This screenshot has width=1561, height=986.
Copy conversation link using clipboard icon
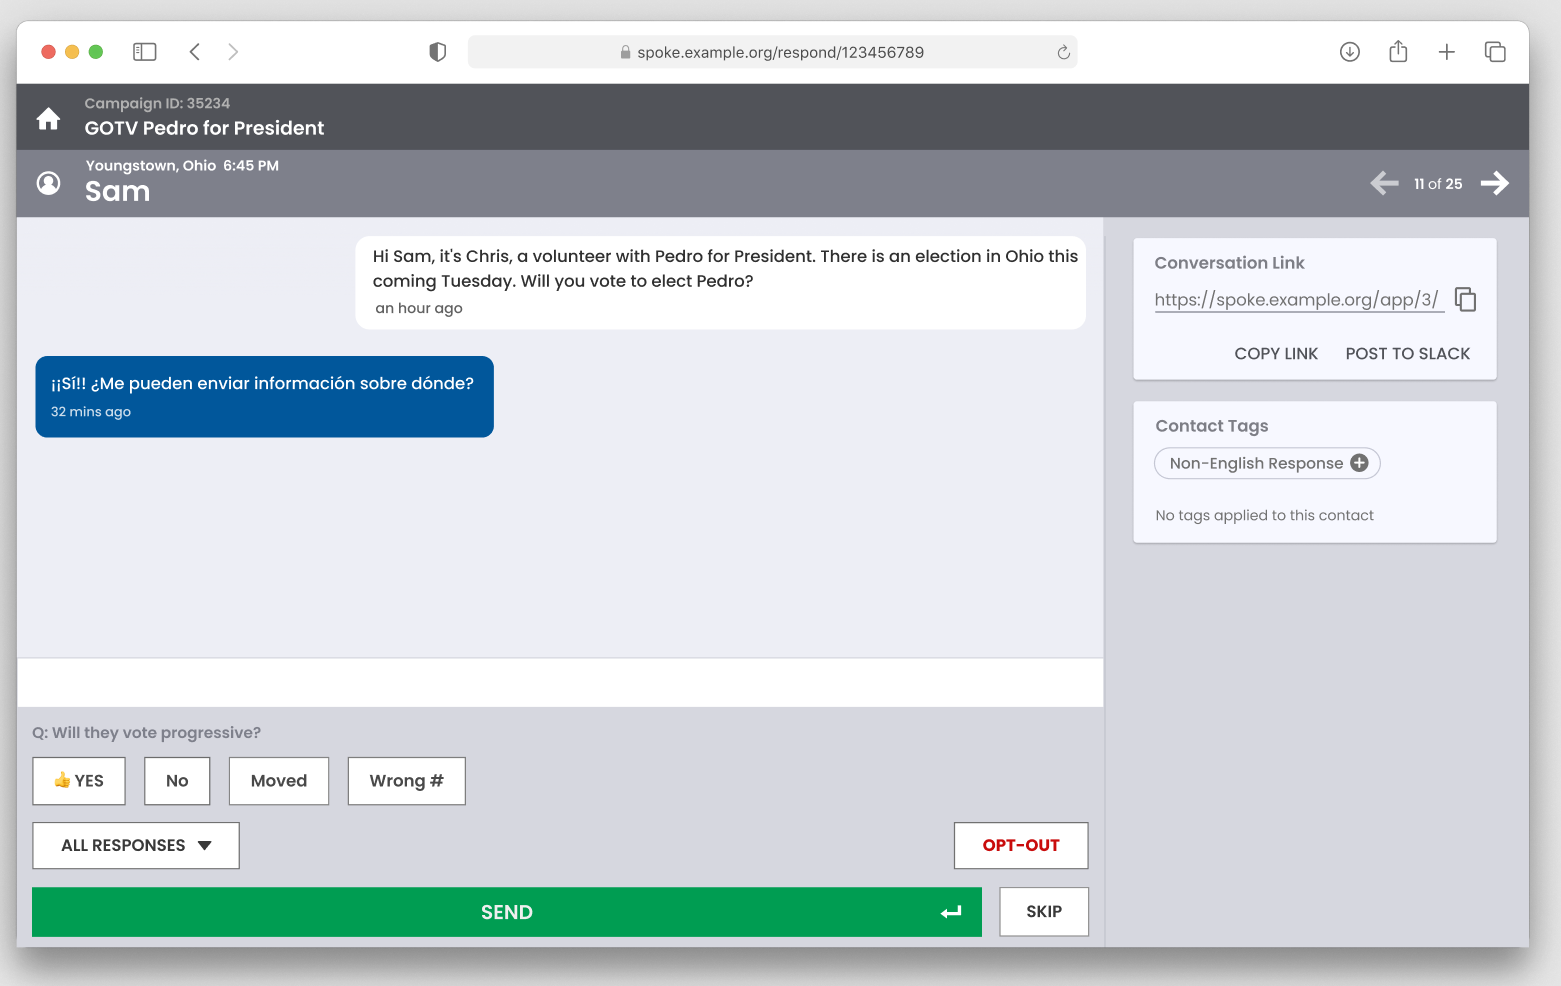(1465, 299)
